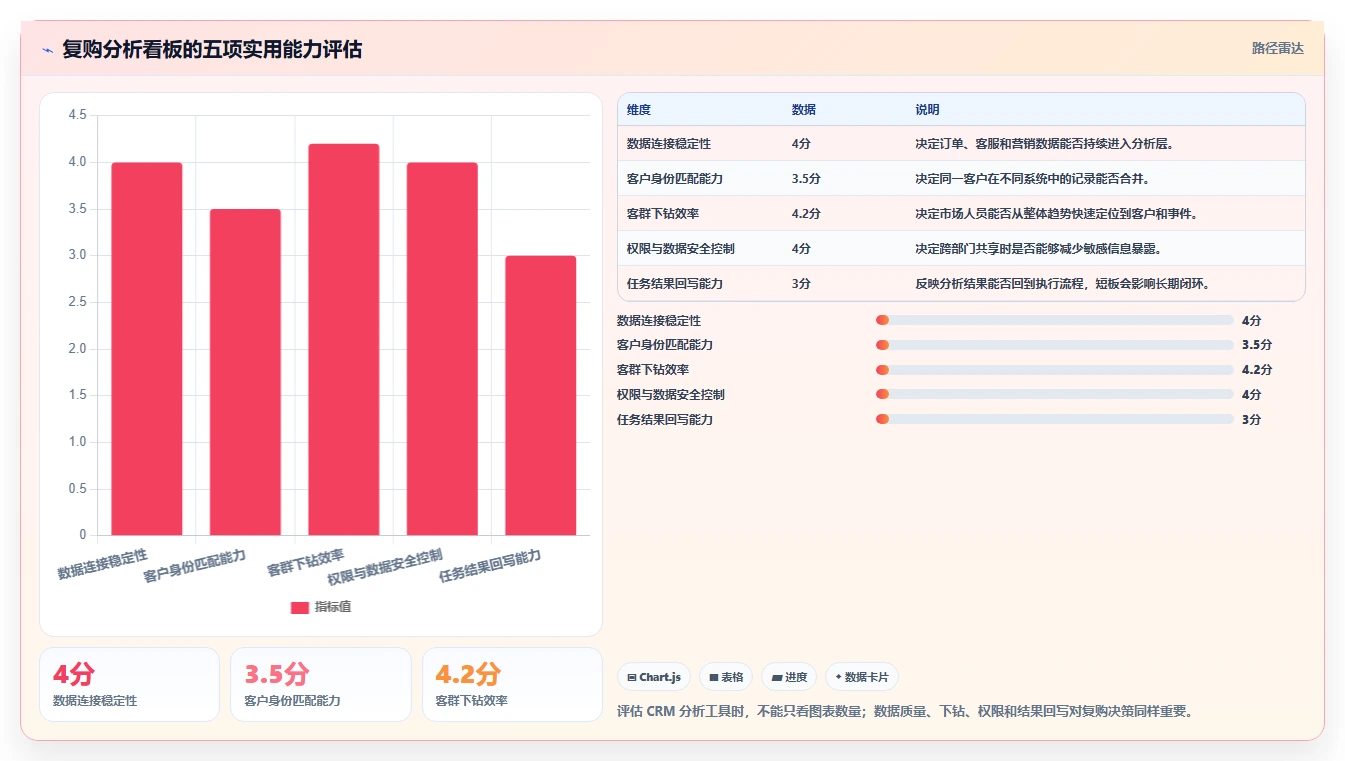Click the 数据连接稳定性 progress bar

1054,320
